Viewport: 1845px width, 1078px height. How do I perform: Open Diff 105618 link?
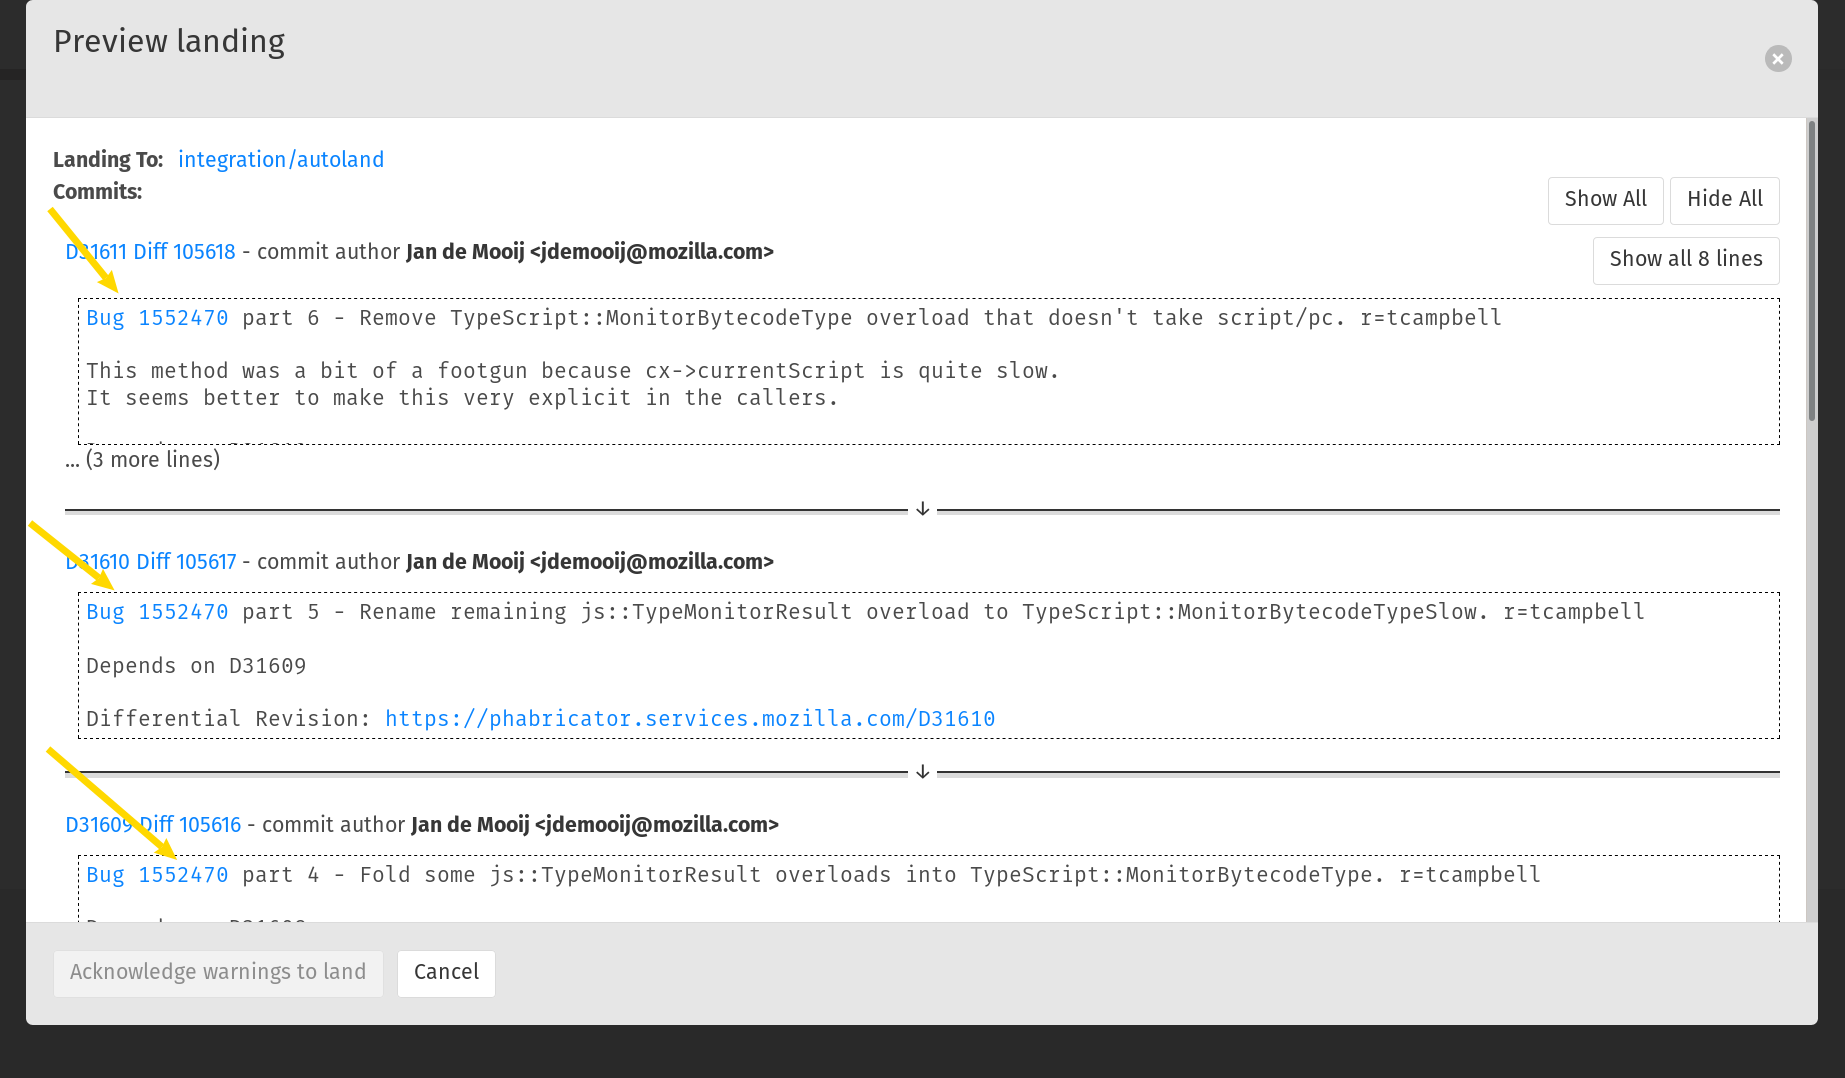(184, 252)
